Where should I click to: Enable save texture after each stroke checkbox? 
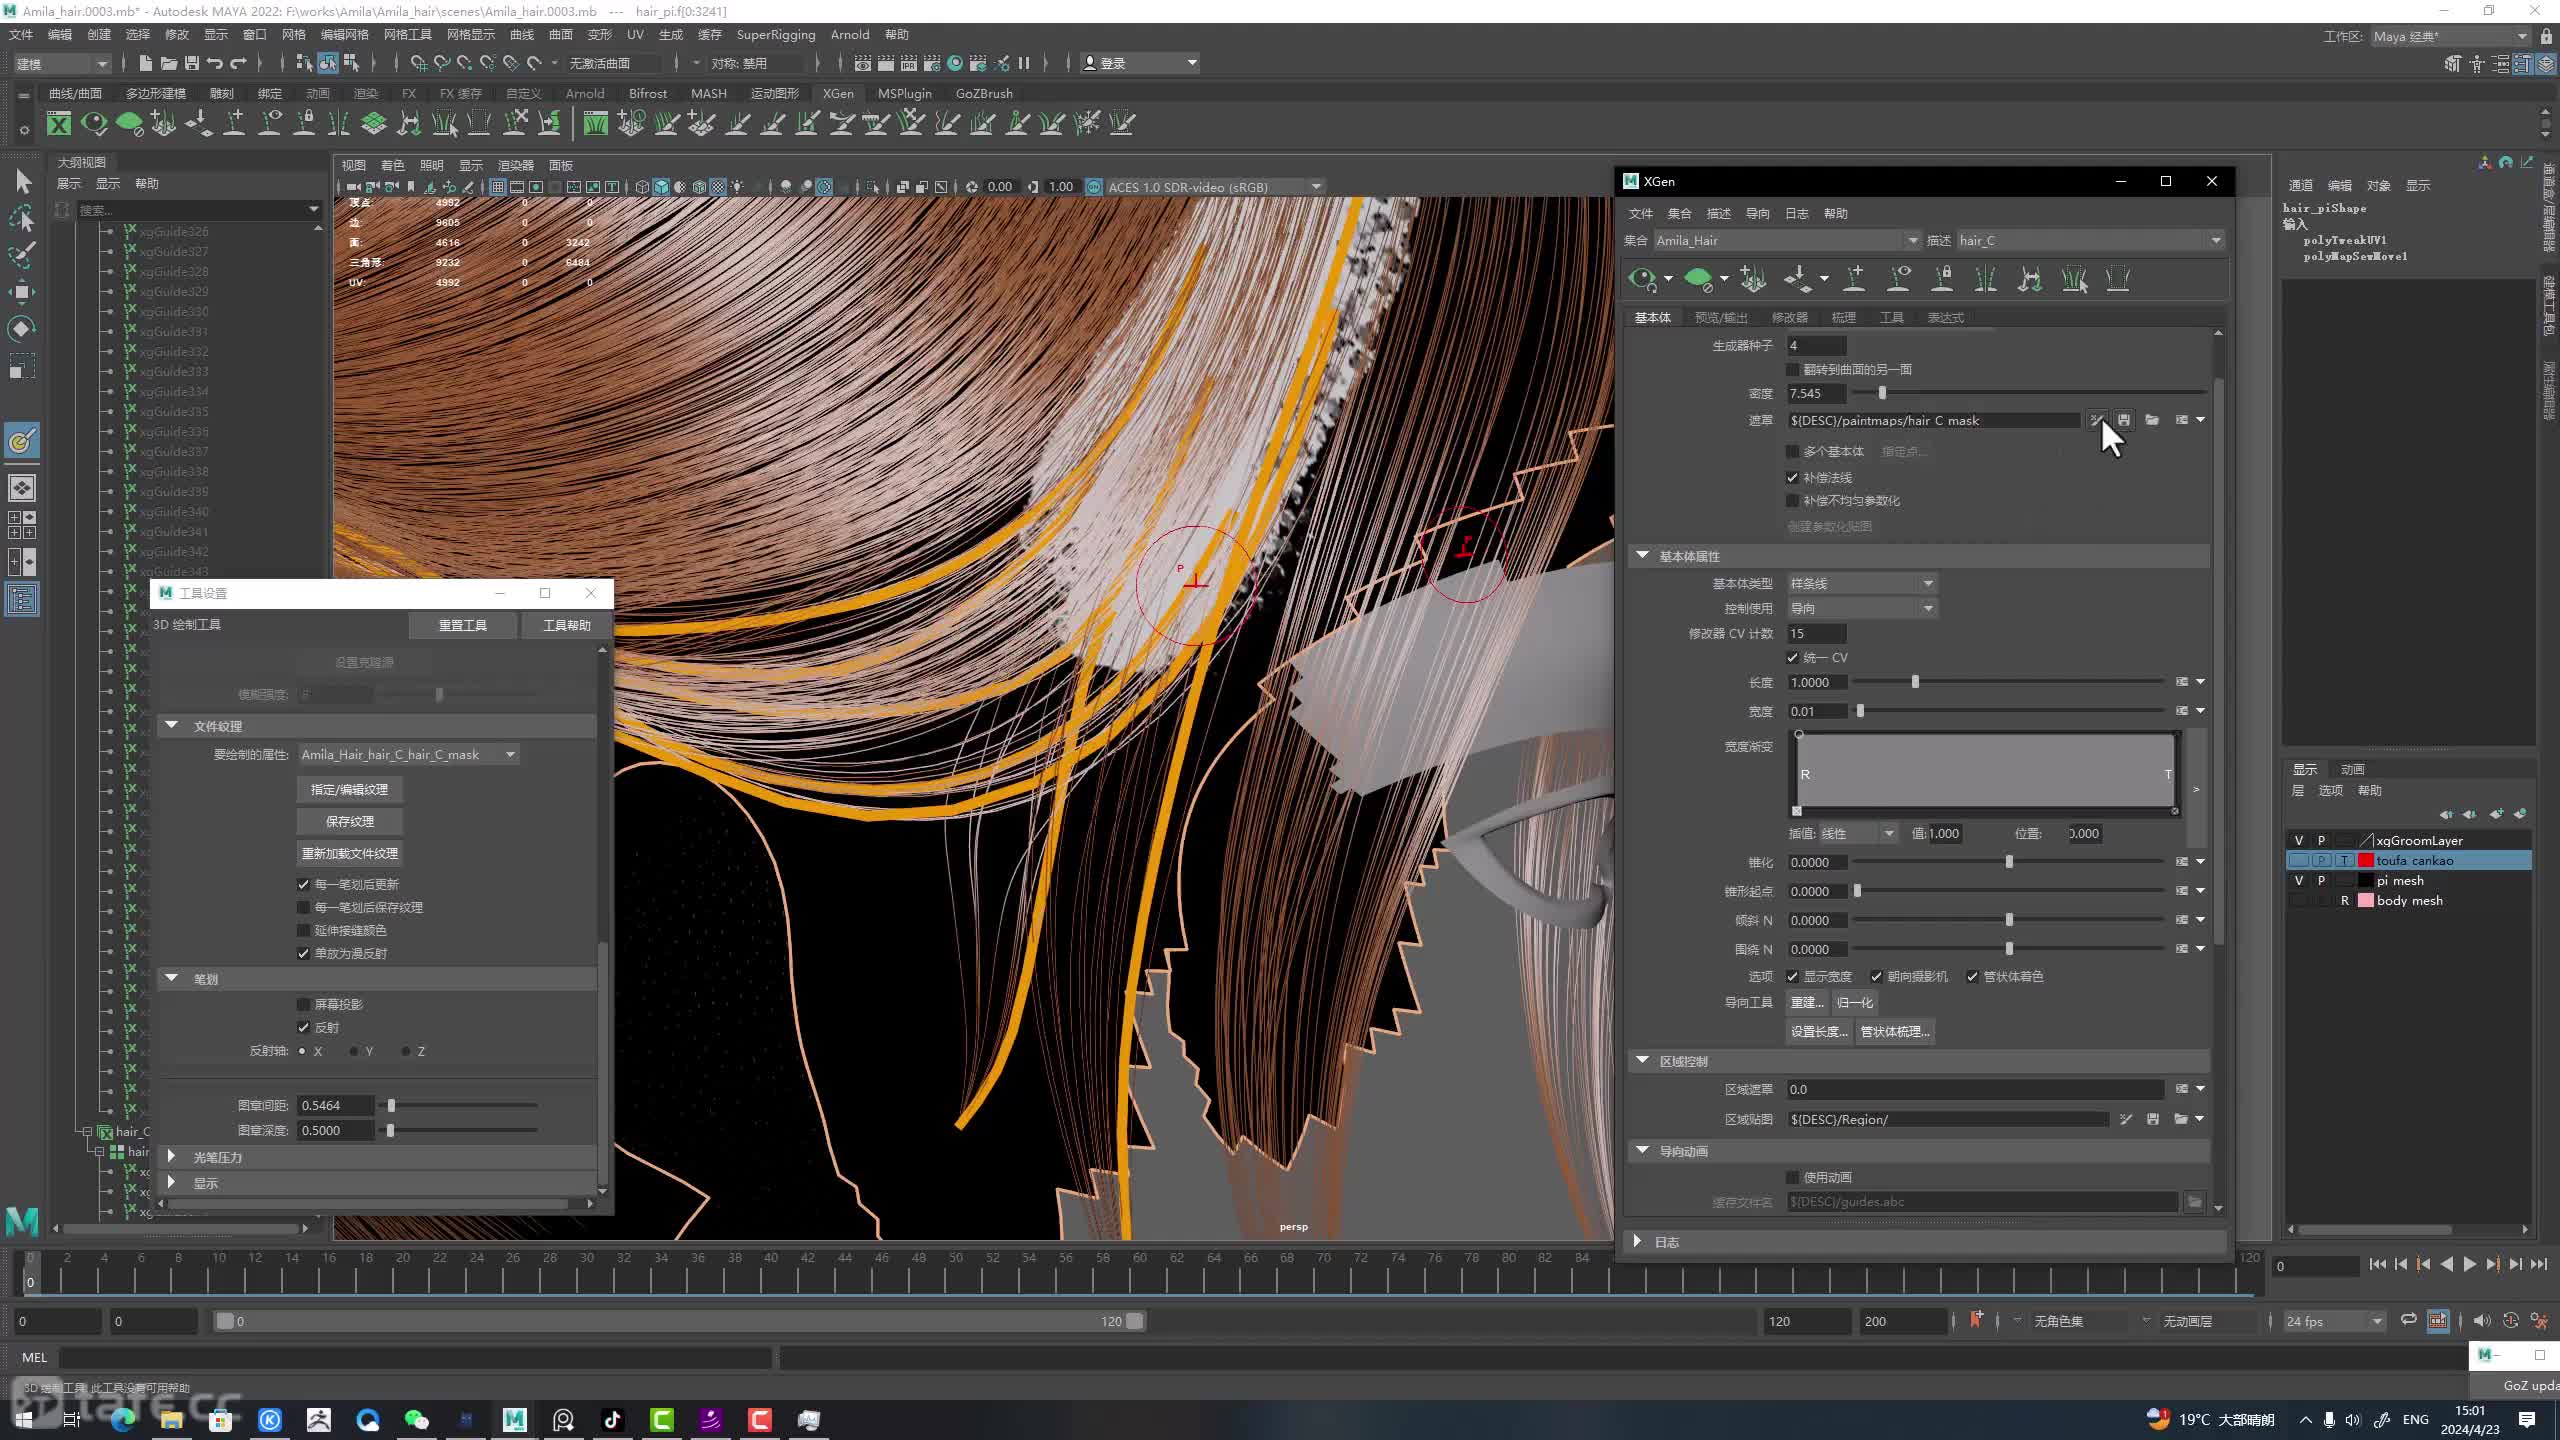(304, 908)
